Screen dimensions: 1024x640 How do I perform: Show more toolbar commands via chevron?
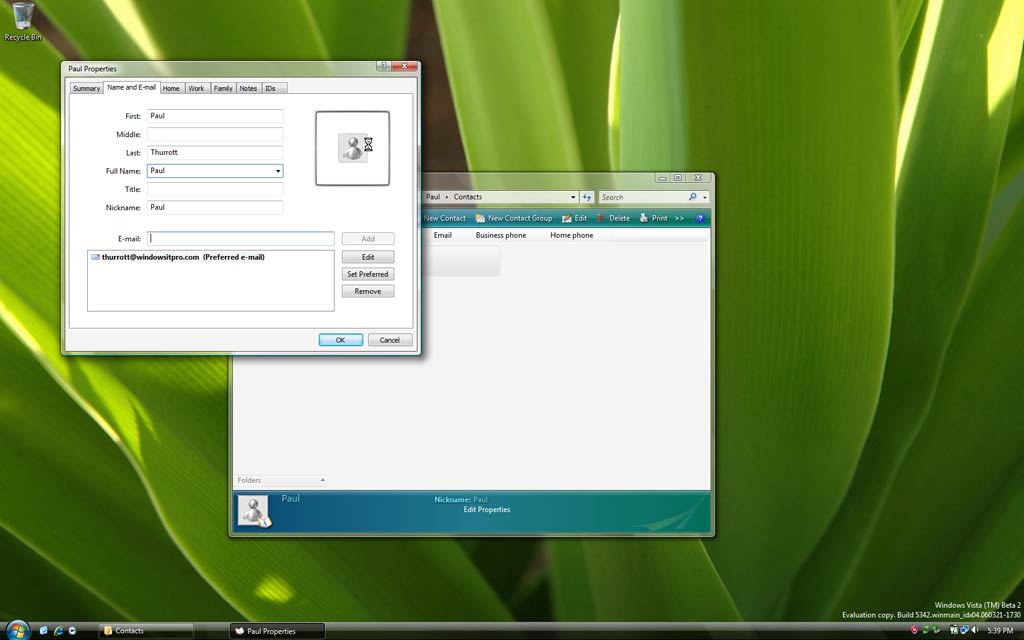[x=679, y=218]
